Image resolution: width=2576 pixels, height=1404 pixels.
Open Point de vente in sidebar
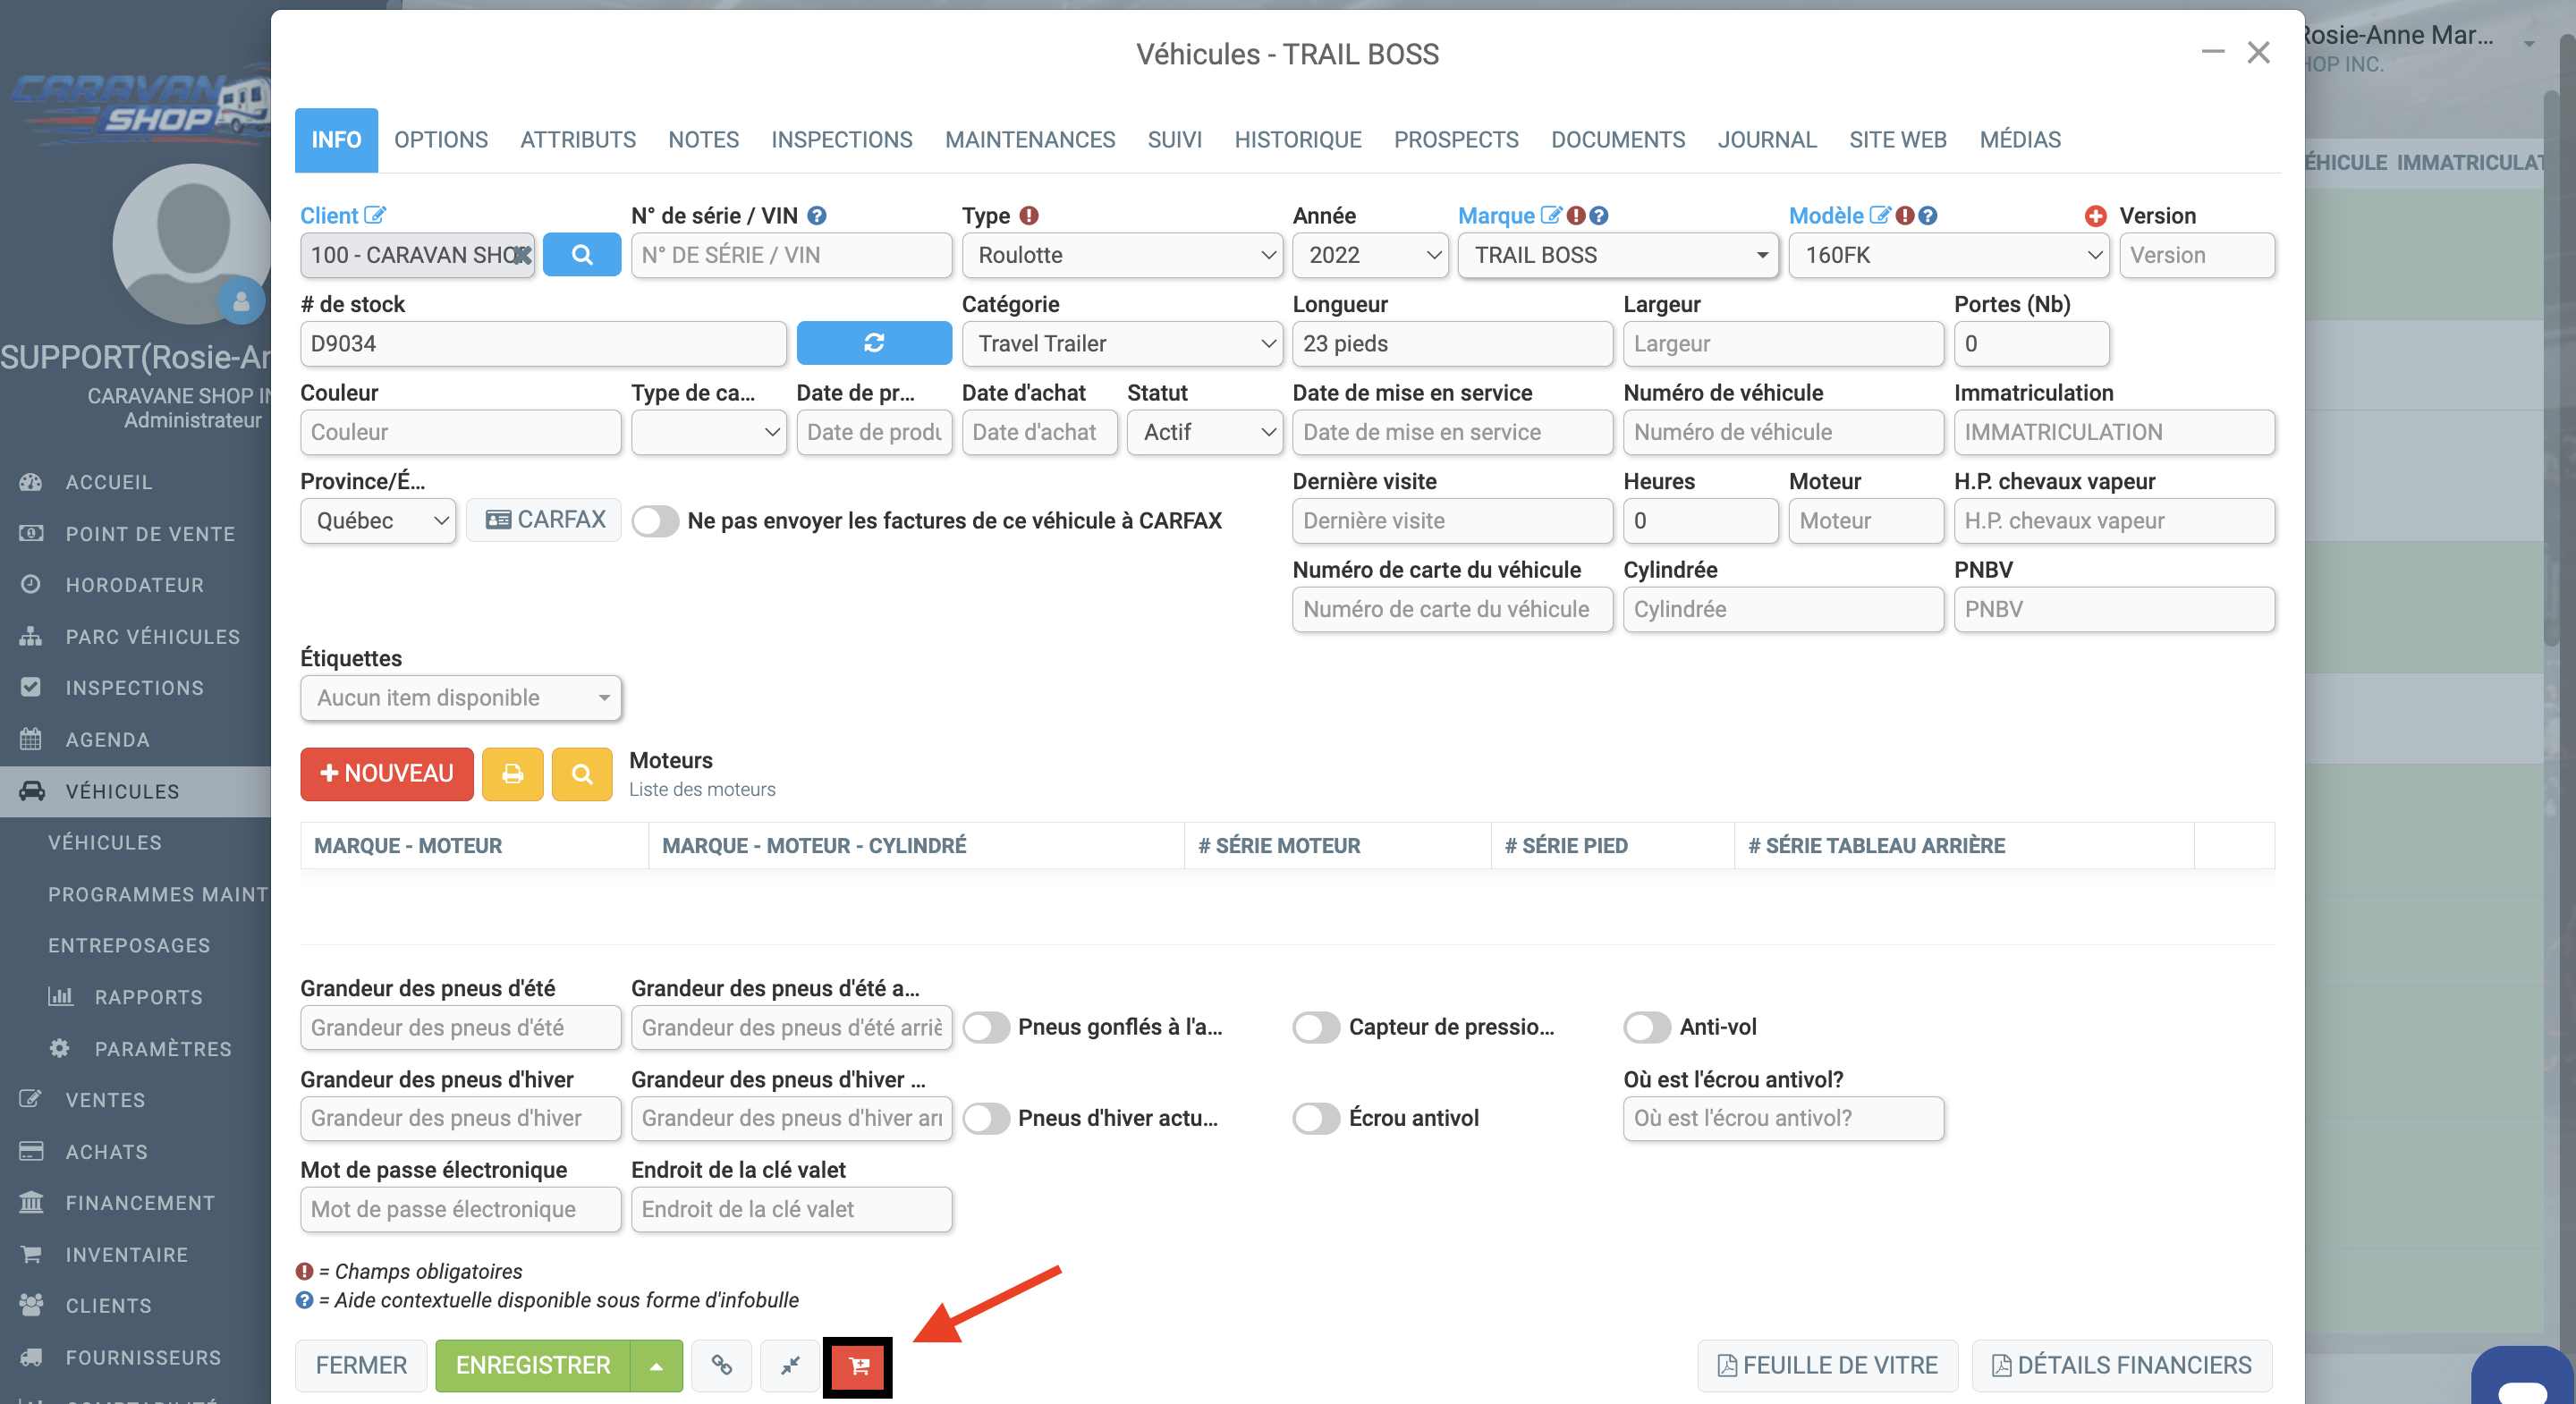pos(150,534)
